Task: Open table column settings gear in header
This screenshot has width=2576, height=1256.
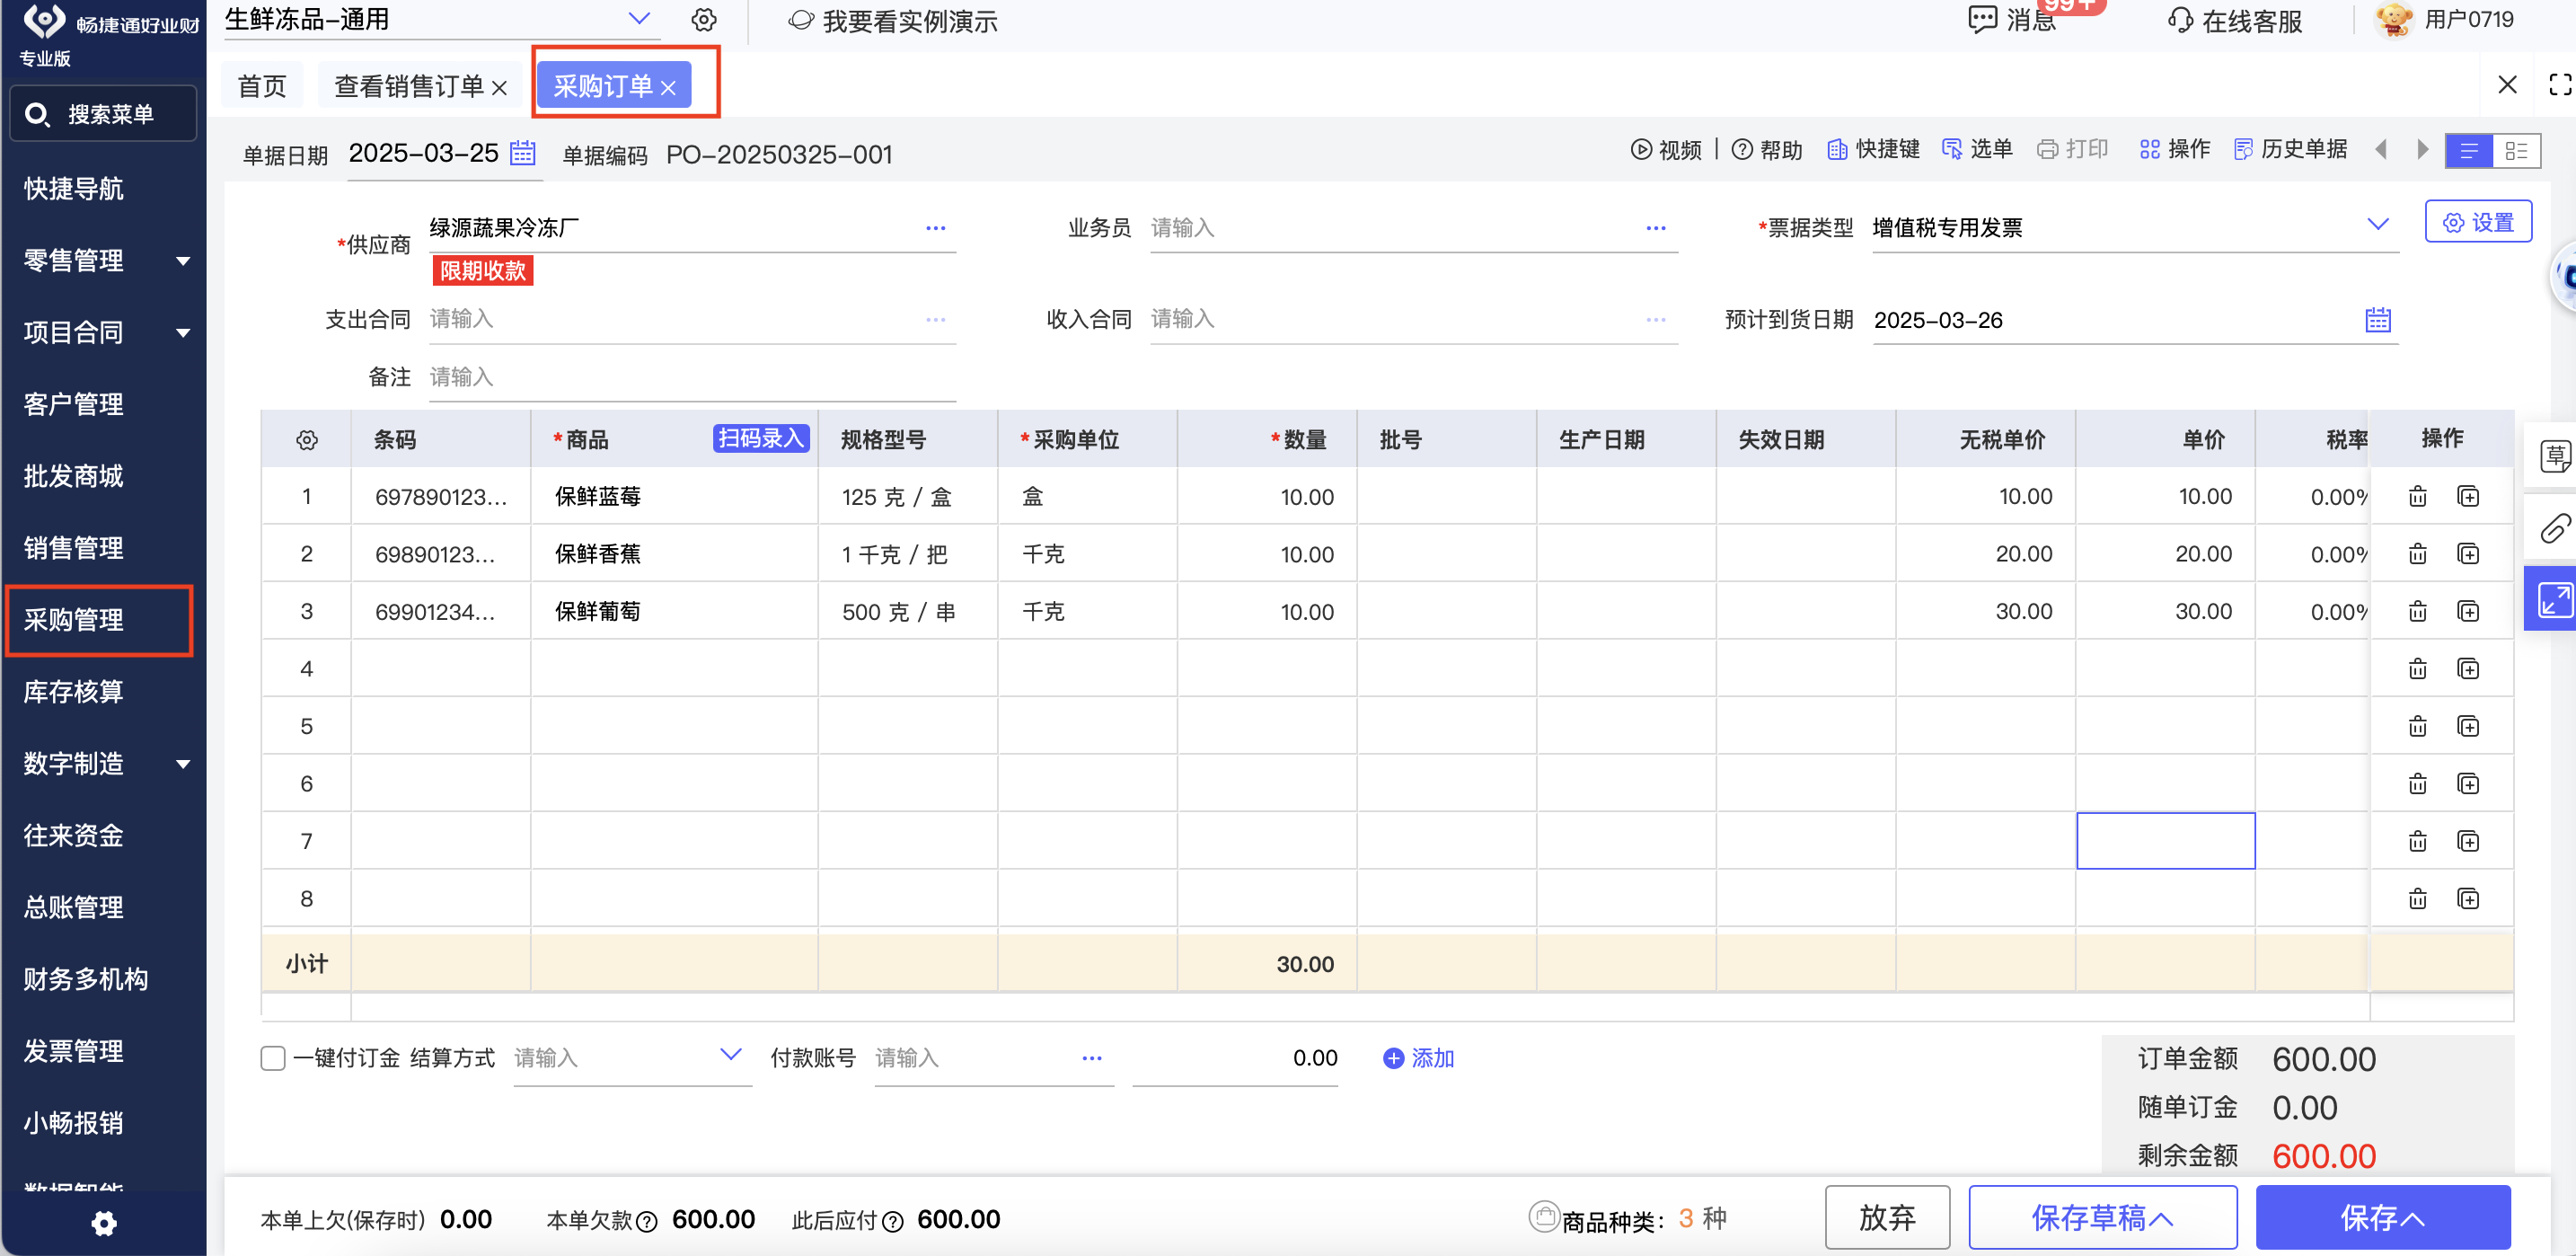Action: coord(307,440)
